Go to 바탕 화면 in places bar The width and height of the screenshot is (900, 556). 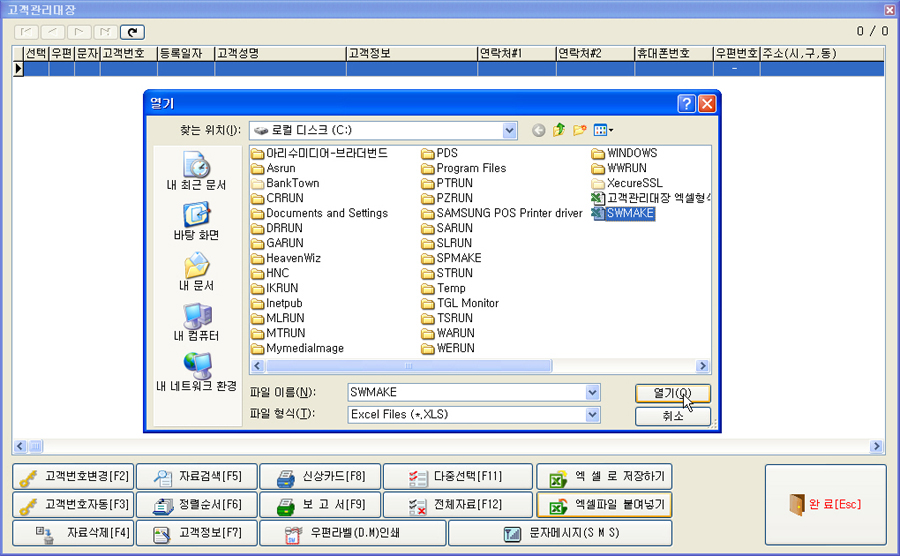click(196, 221)
